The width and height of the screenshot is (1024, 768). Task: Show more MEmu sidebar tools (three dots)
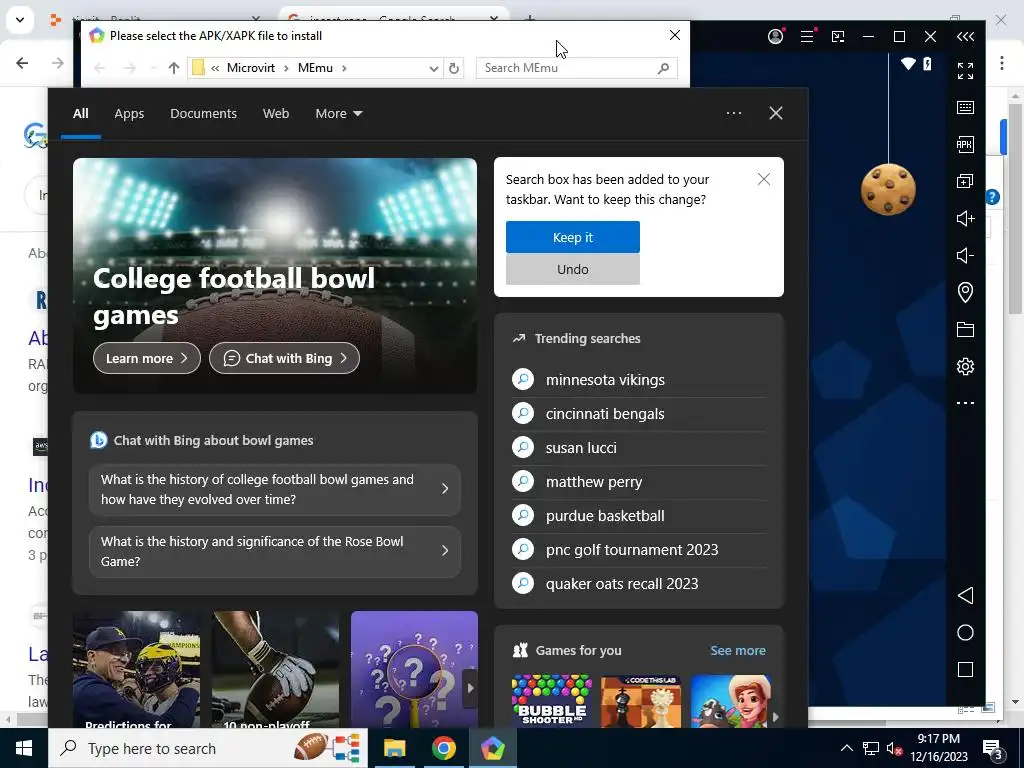[965, 403]
